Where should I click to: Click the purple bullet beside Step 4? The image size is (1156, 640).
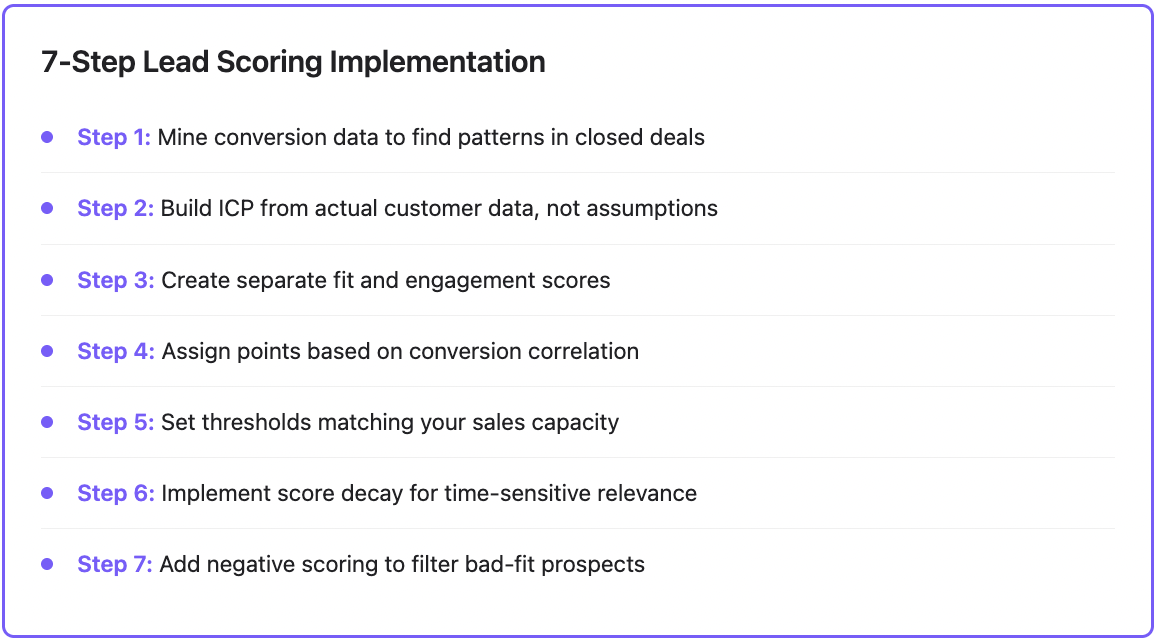point(47,351)
